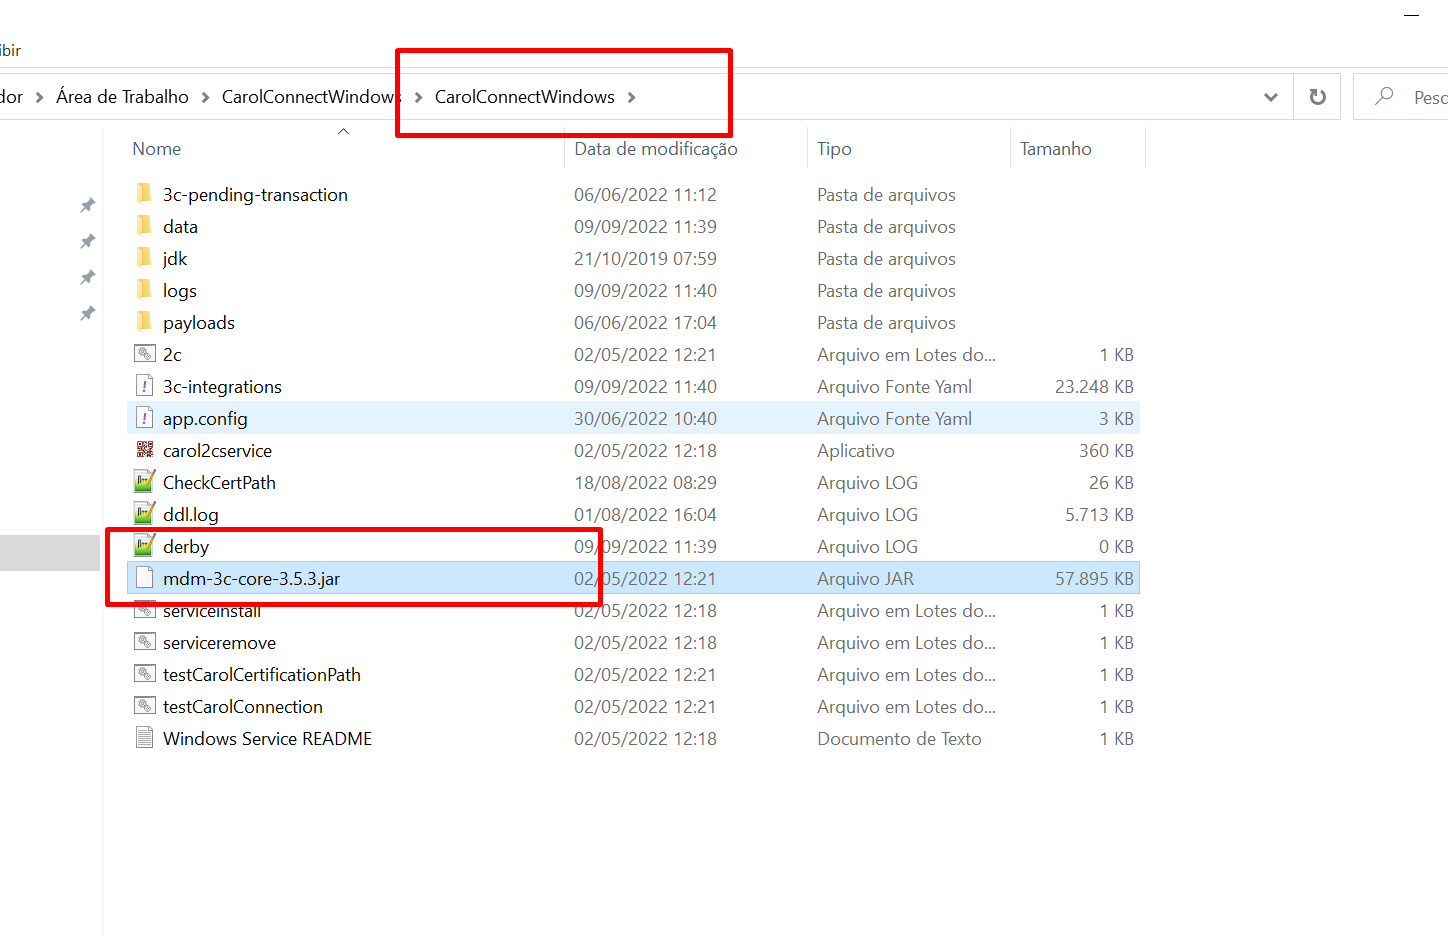Navigate to Área de Trabalho breadcrumb
1448x937 pixels.
122,97
